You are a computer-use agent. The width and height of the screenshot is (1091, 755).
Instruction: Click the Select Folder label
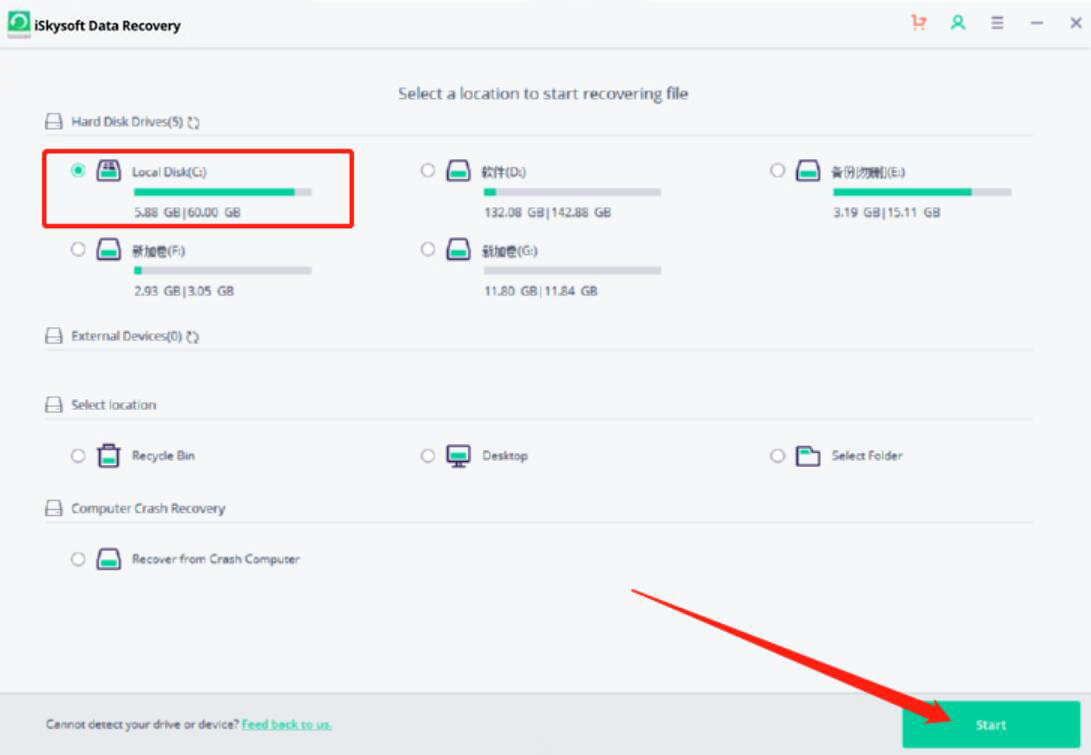point(867,456)
